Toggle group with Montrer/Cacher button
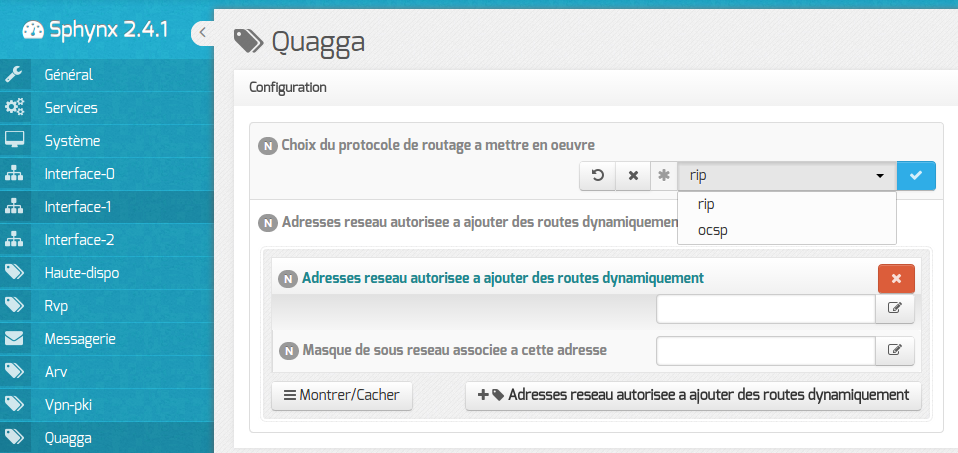 (x=342, y=396)
